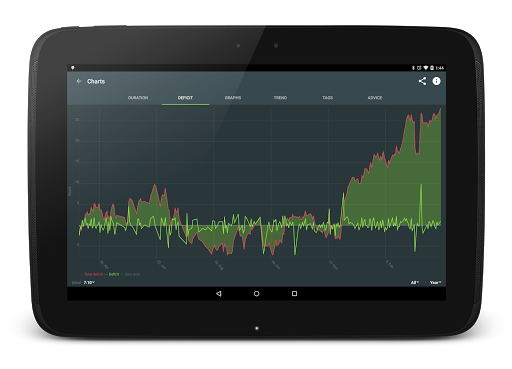Tap the green Deficit legend label
The width and height of the screenshot is (512, 369).
point(114,274)
